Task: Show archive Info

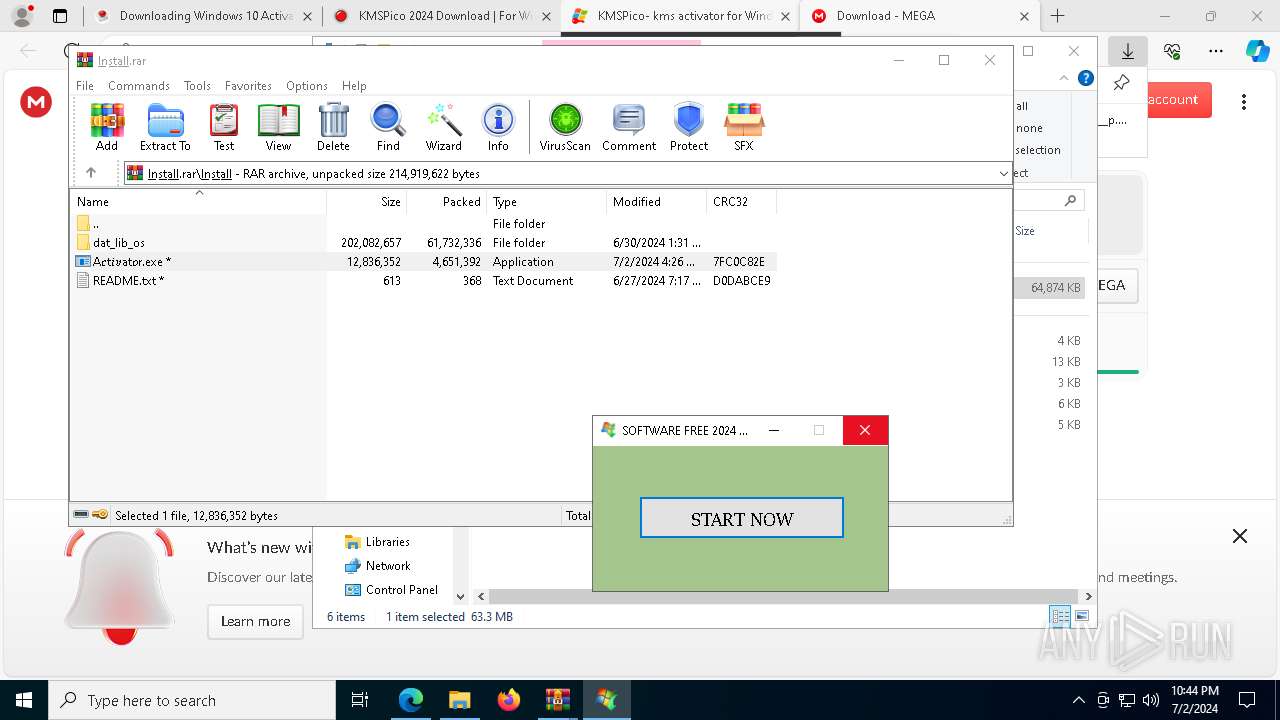Action: click(498, 127)
